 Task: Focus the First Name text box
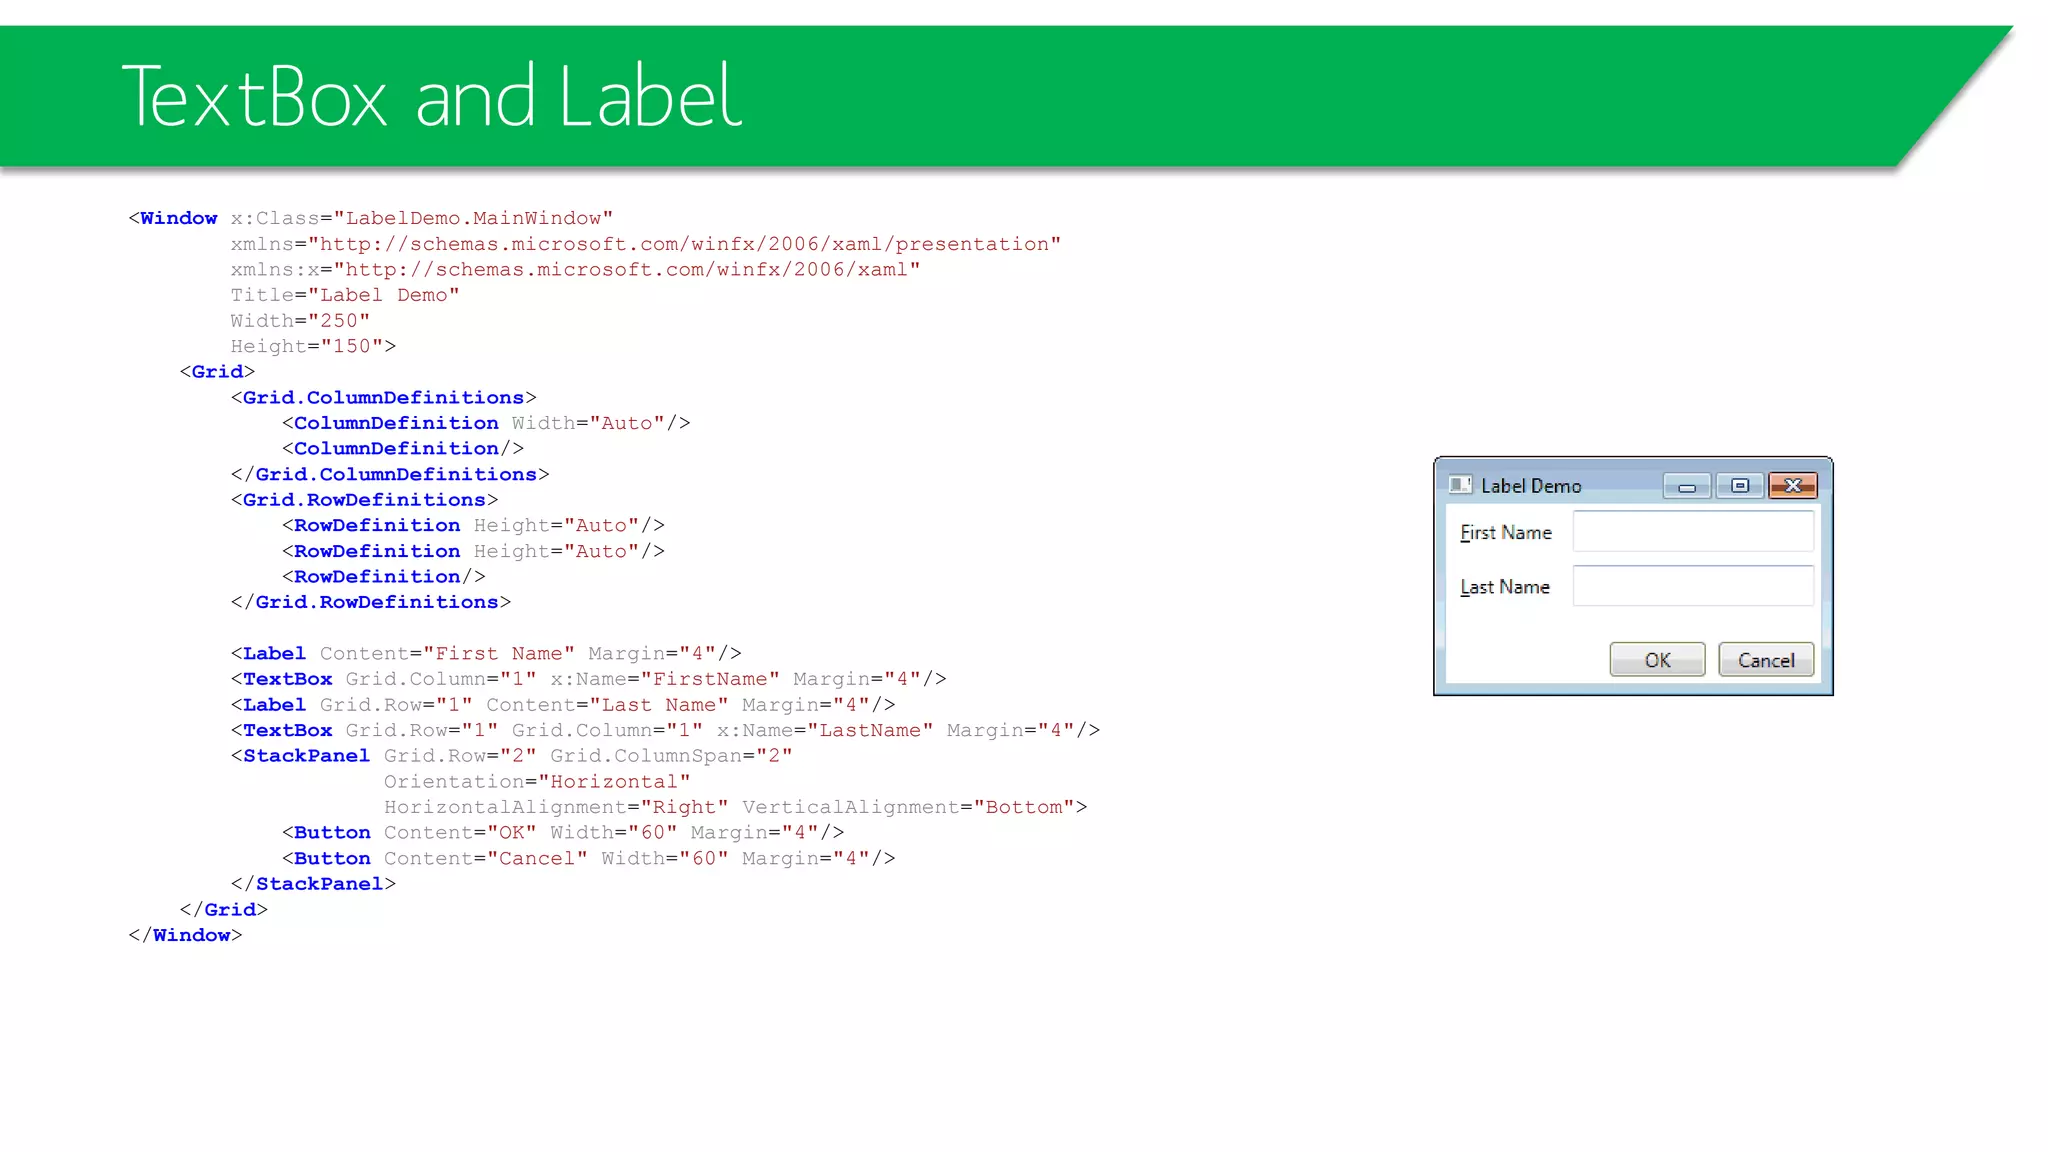pos(1693,531)
